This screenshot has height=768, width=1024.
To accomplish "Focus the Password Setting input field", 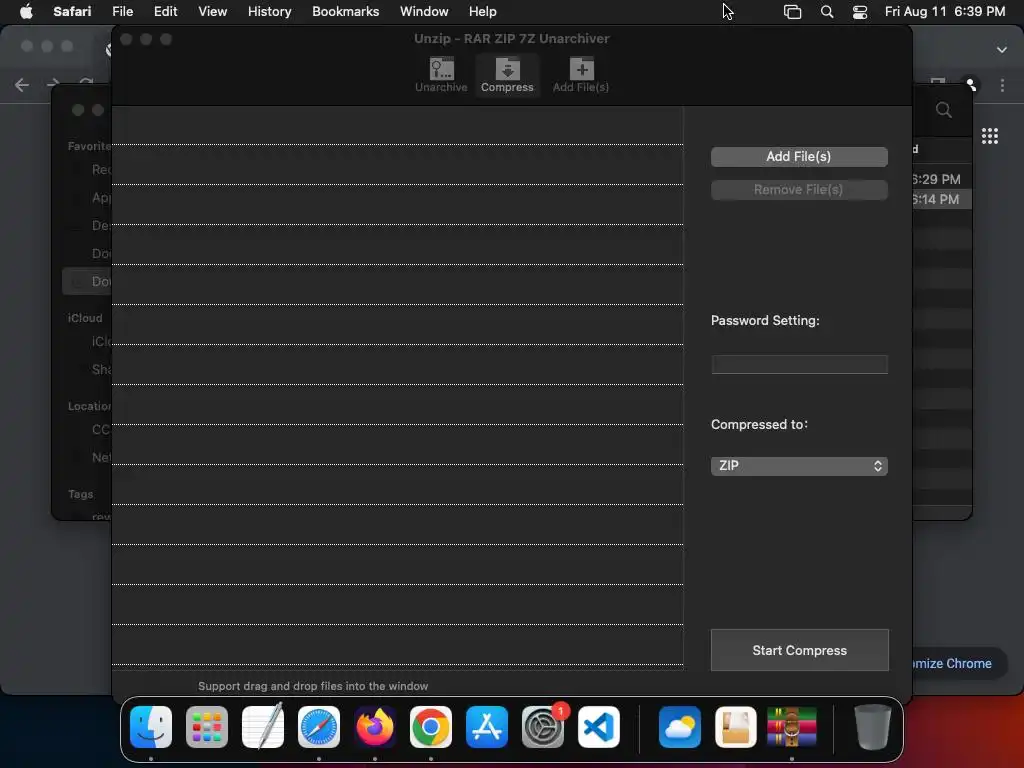I will pyautogui.click(x=799, y=364).
